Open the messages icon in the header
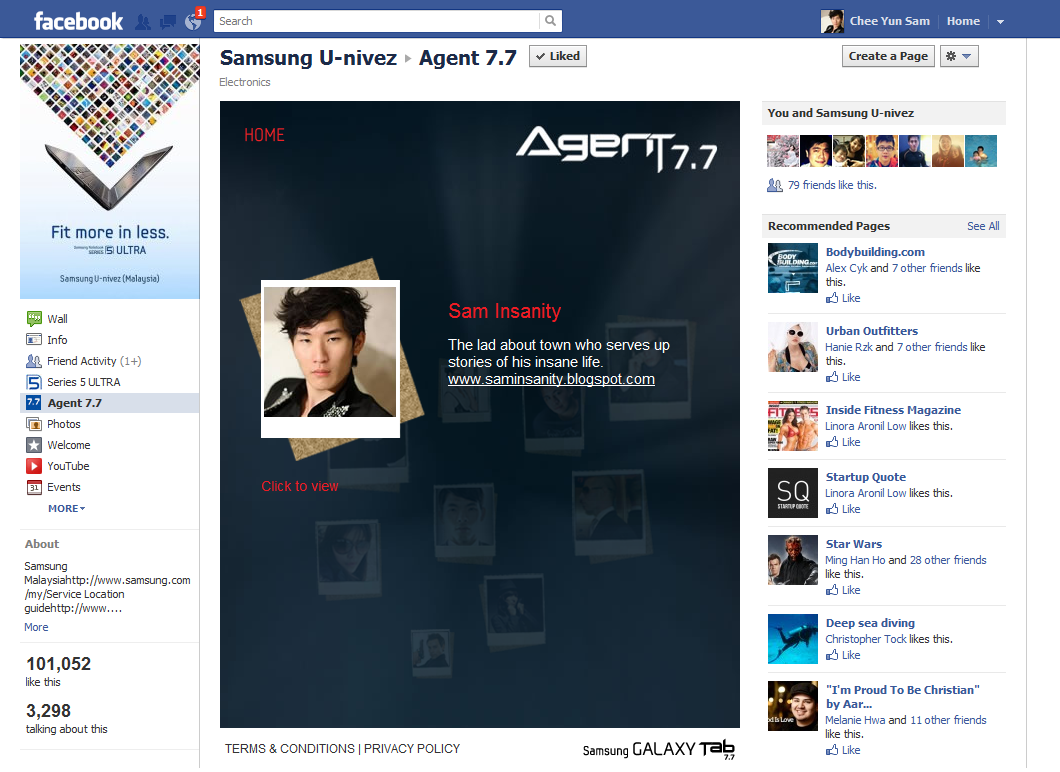The width and height of the screenshot is (1060, 772). click(x=167, y=20)
